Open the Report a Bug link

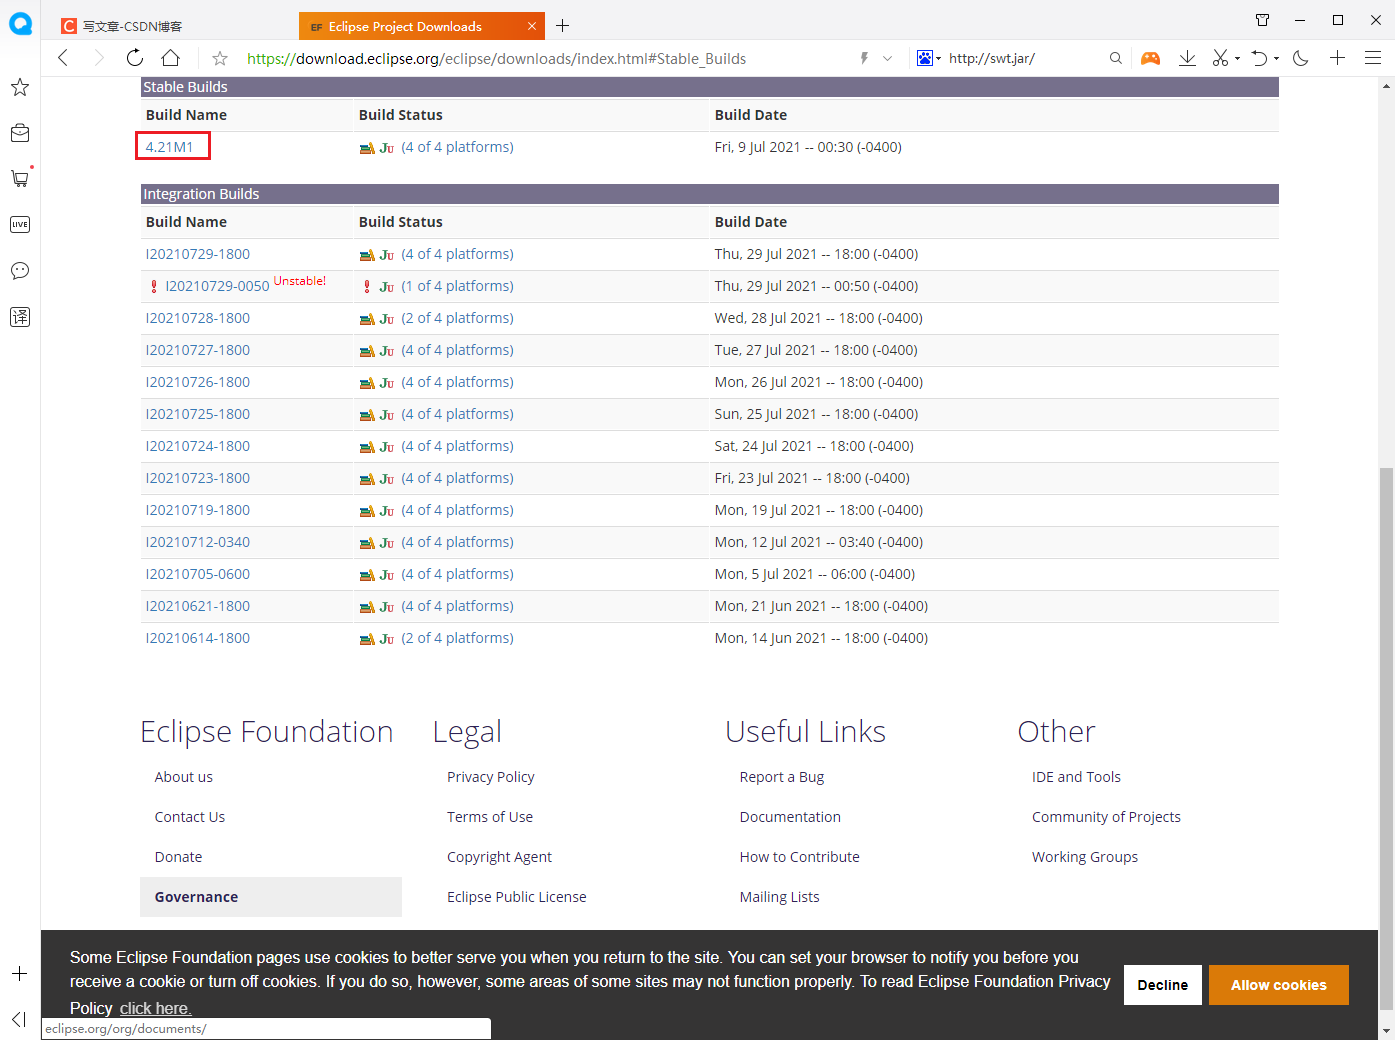(782, 777)
